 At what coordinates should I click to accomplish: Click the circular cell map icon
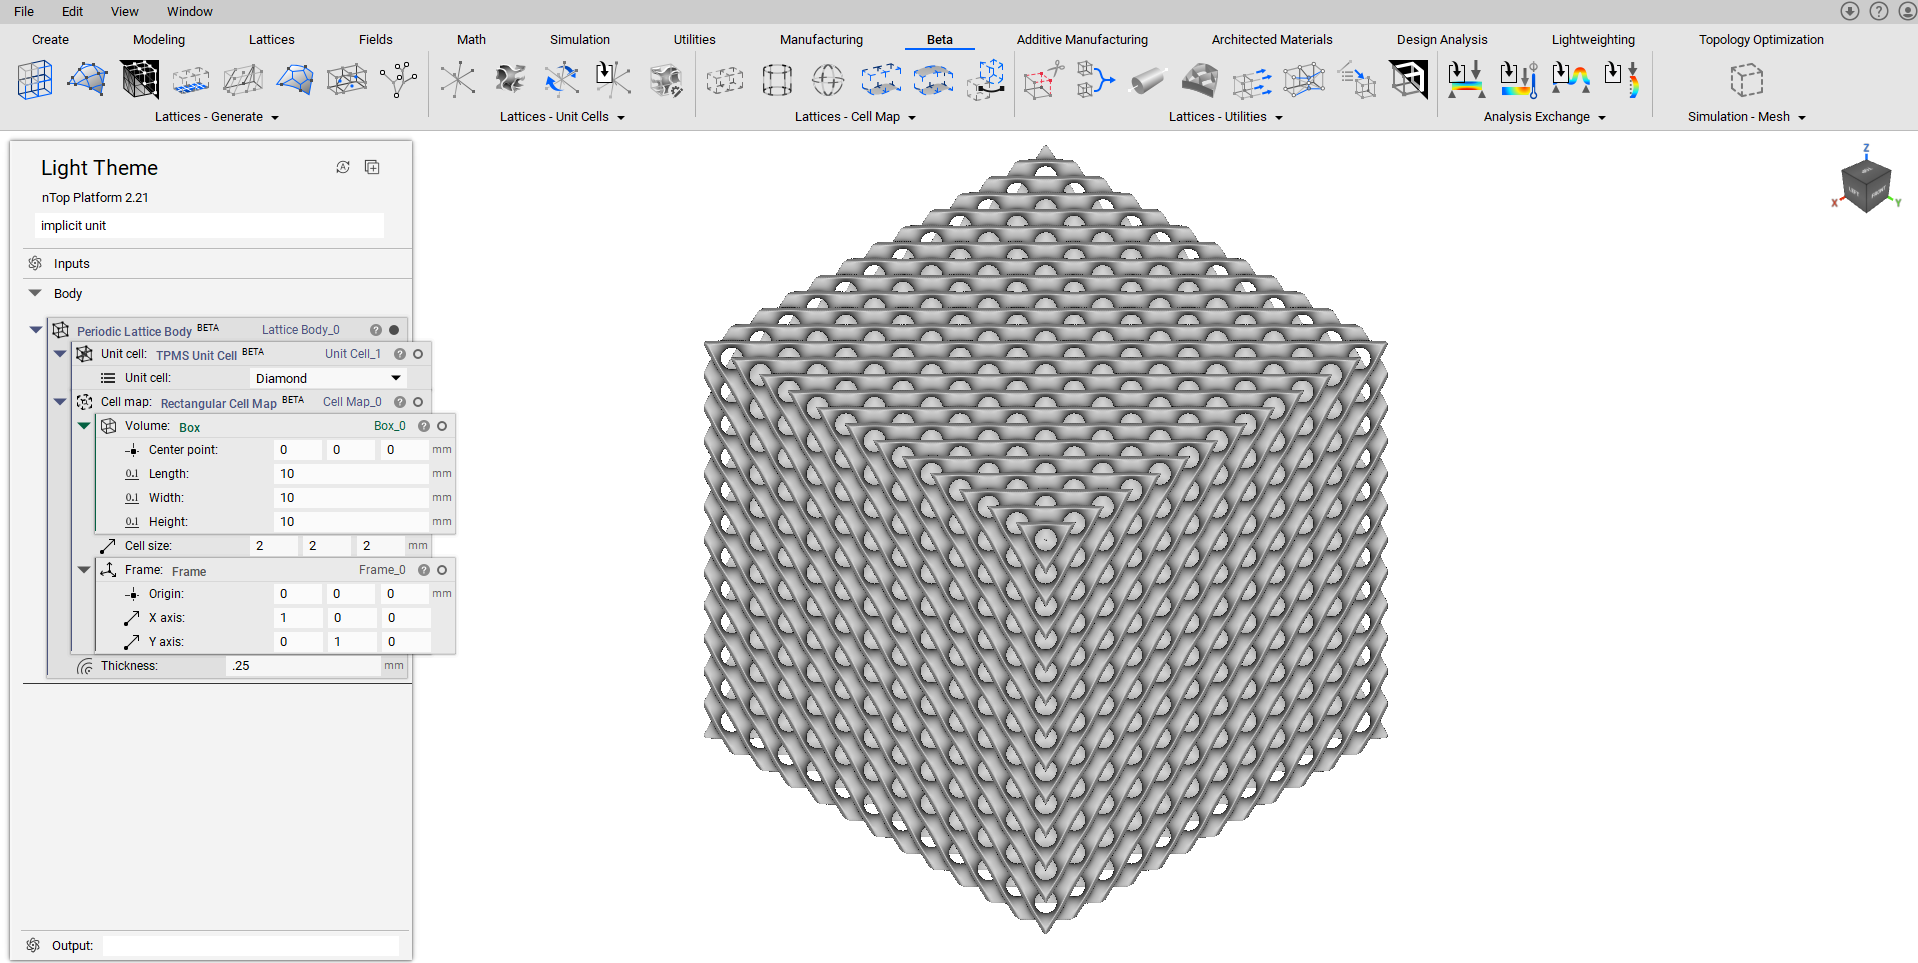click(828, 80)
